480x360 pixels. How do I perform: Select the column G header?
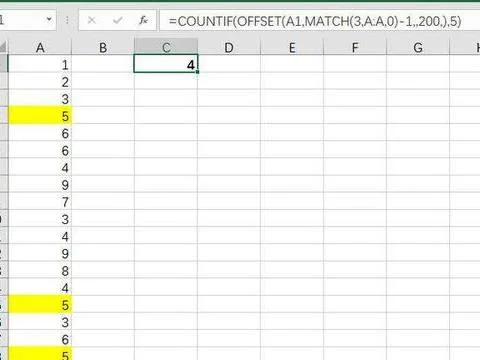418,47
